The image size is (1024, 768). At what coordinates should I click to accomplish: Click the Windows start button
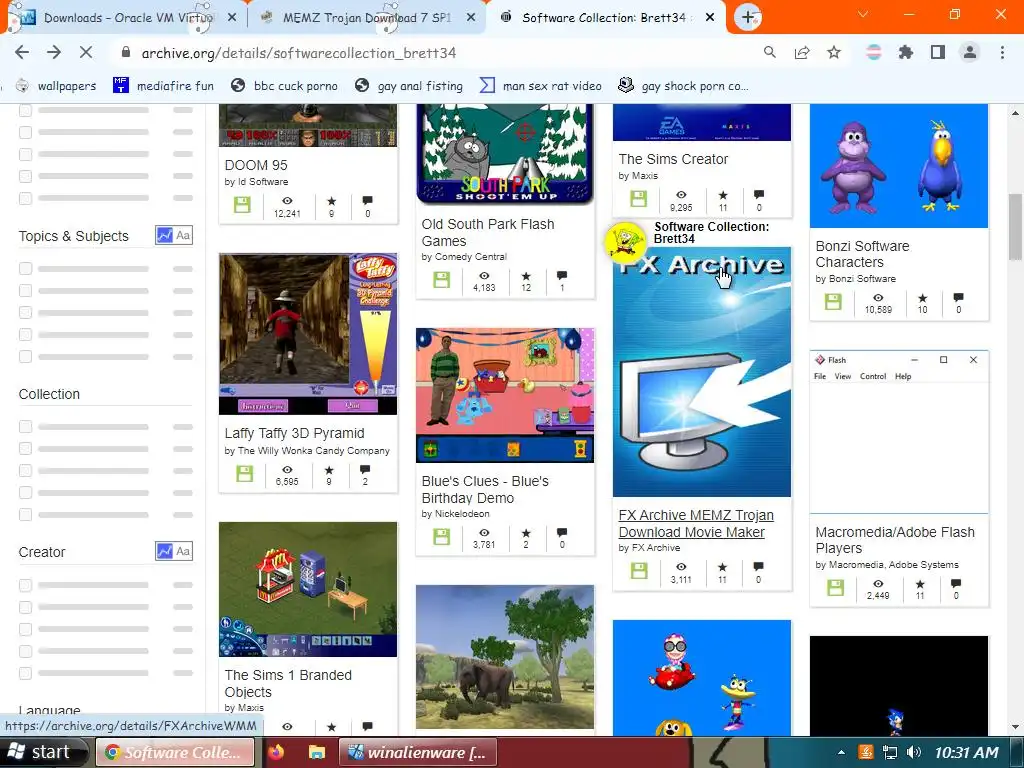42,752
